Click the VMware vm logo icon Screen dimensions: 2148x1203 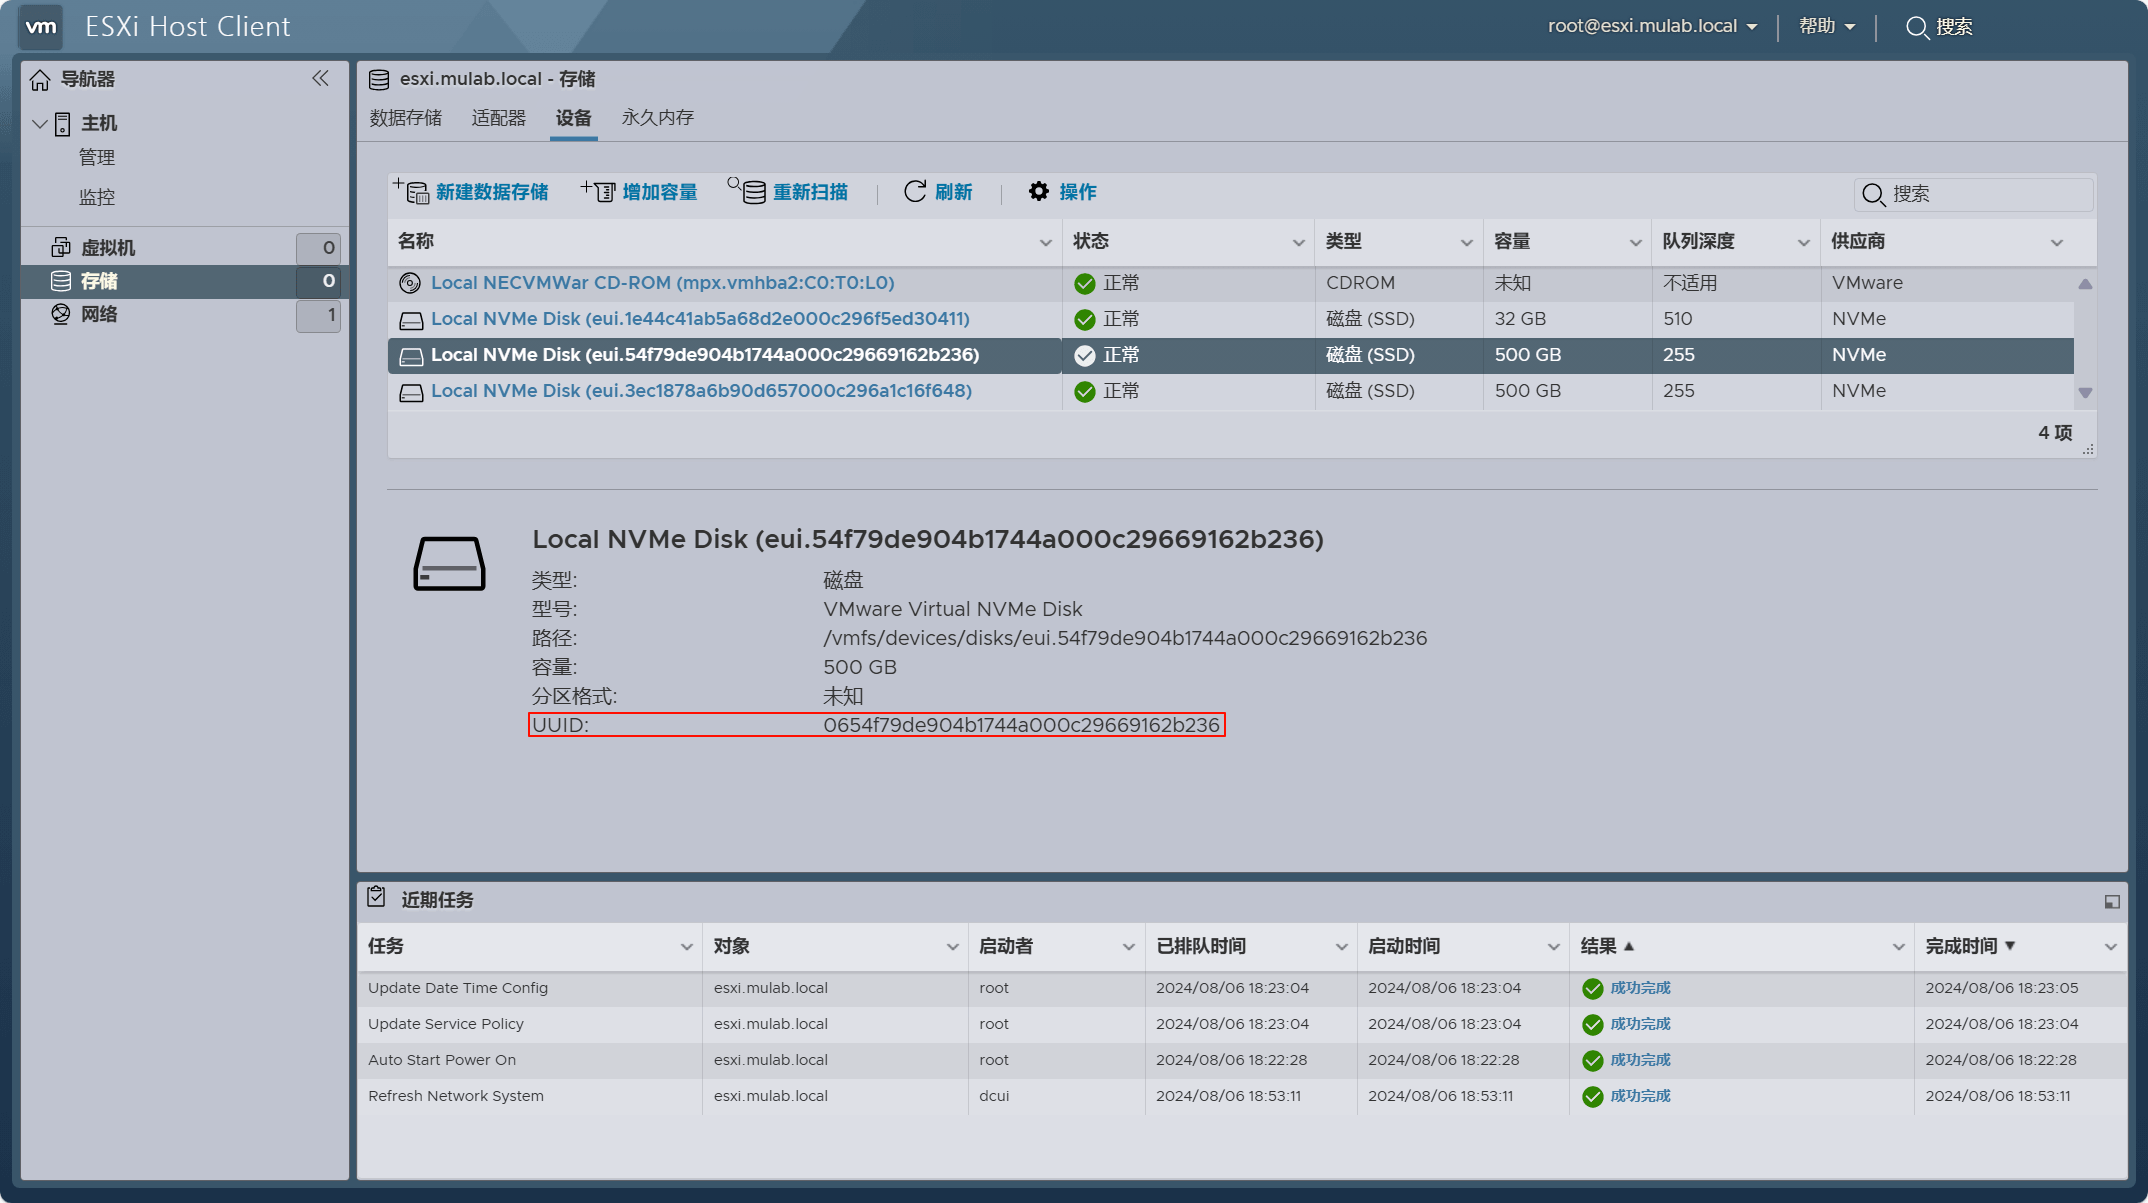coord(41,27)
